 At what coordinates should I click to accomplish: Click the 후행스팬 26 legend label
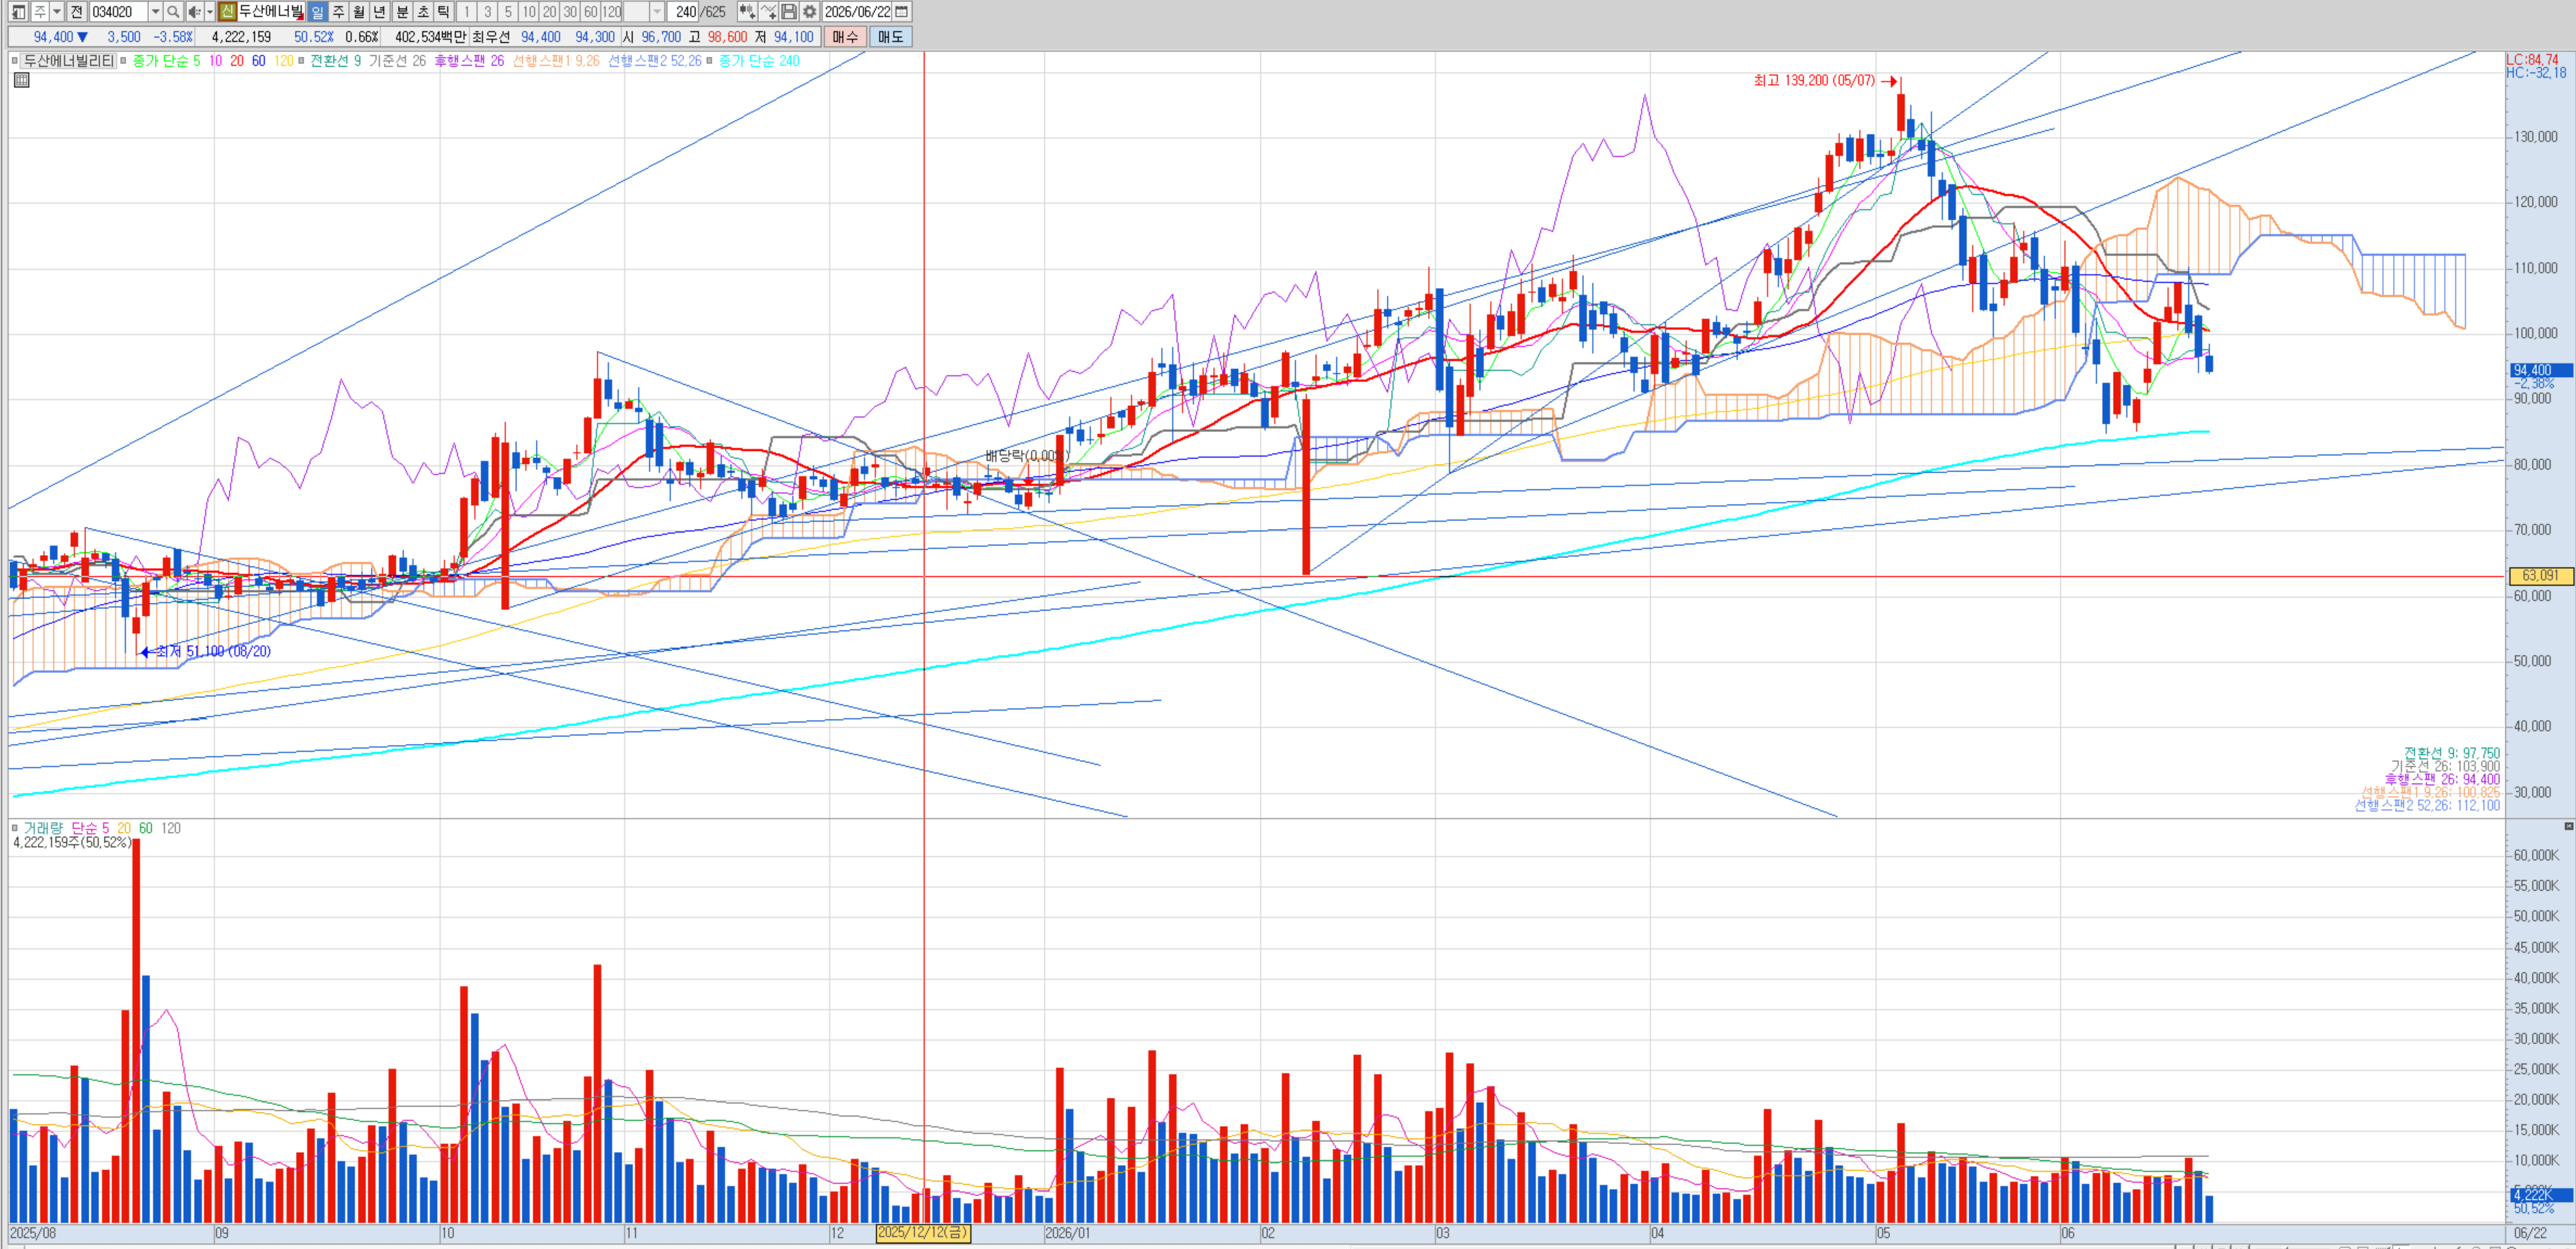(x=469, y=61)
